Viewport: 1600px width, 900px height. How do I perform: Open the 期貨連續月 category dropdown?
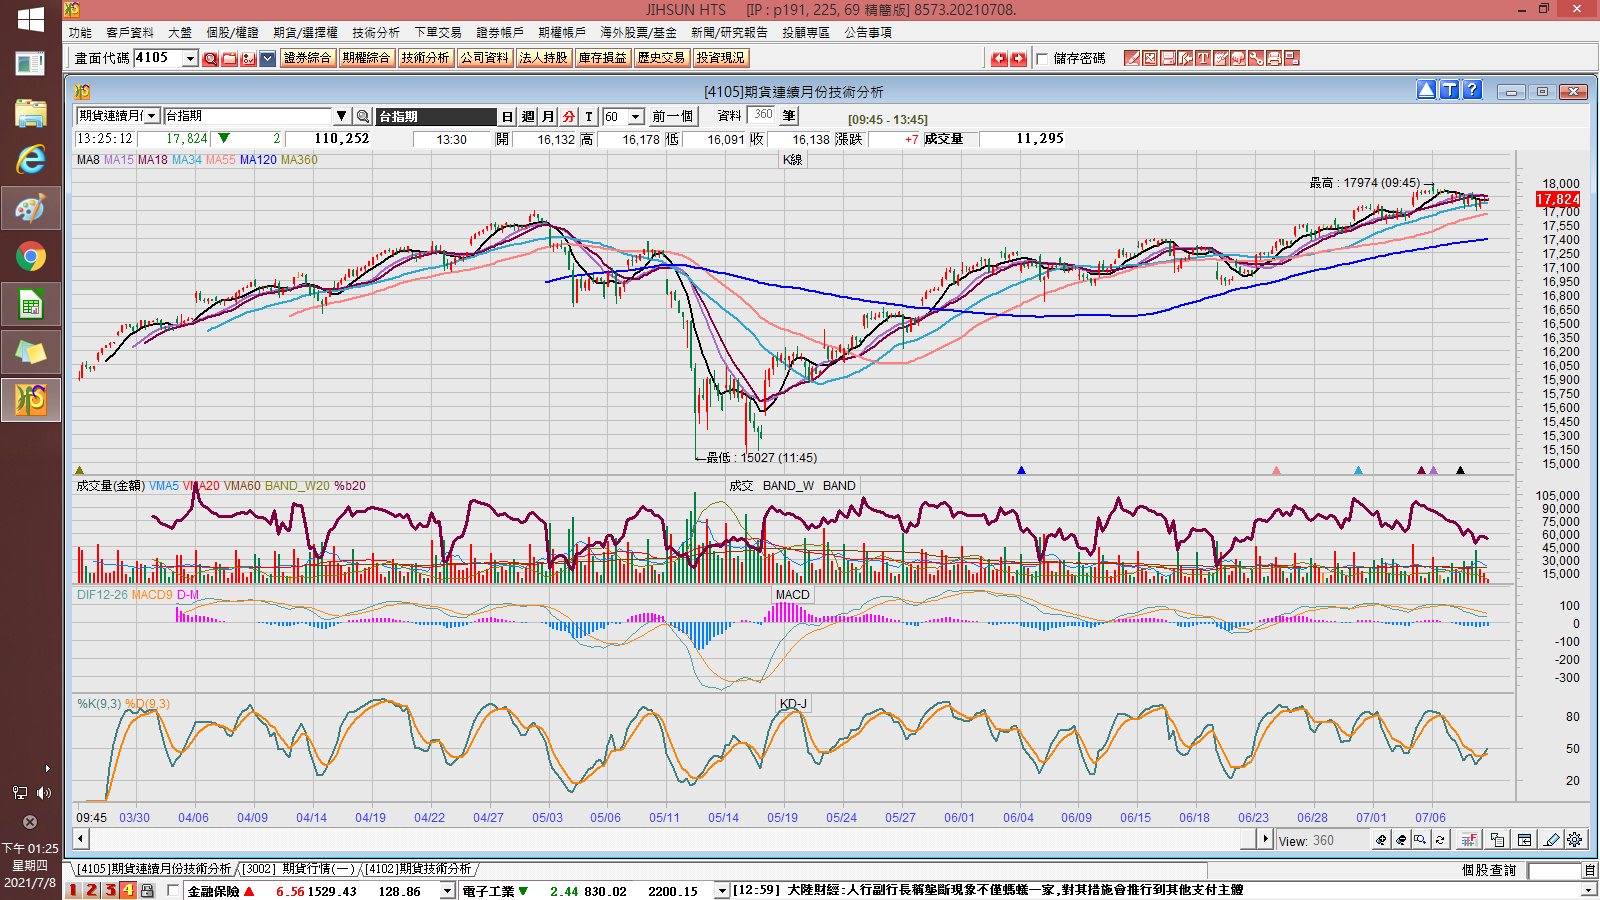click(152, 116)
